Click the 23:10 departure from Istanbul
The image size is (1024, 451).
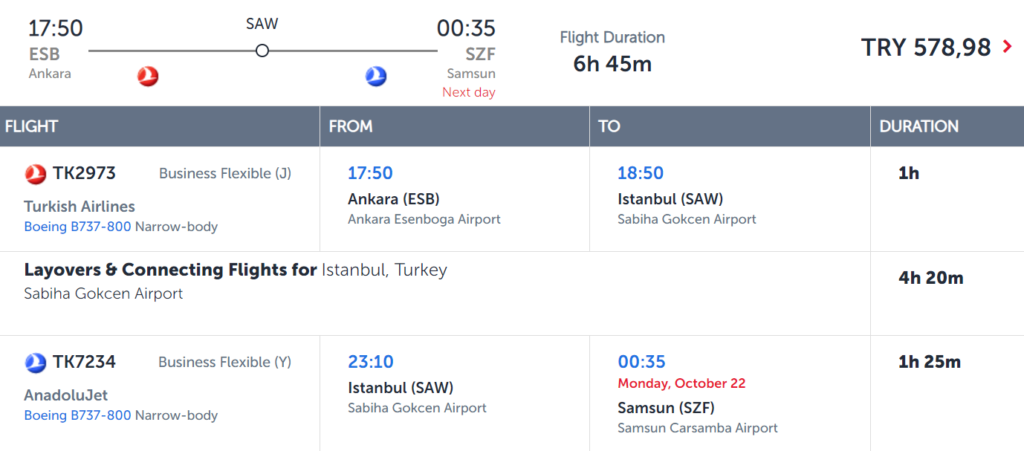coord(370,362)
